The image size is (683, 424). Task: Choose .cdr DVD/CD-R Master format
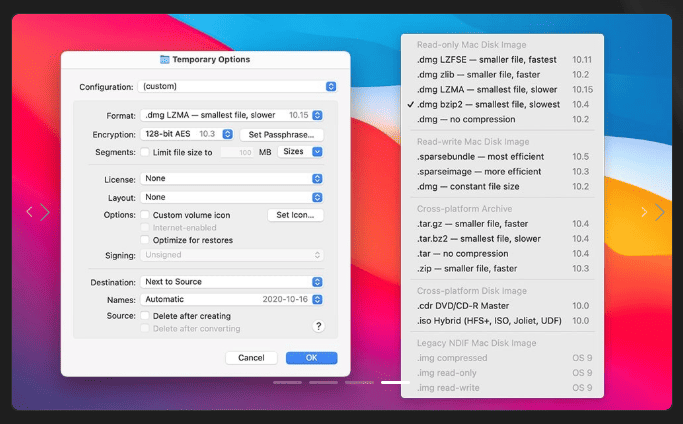(502, 305)
